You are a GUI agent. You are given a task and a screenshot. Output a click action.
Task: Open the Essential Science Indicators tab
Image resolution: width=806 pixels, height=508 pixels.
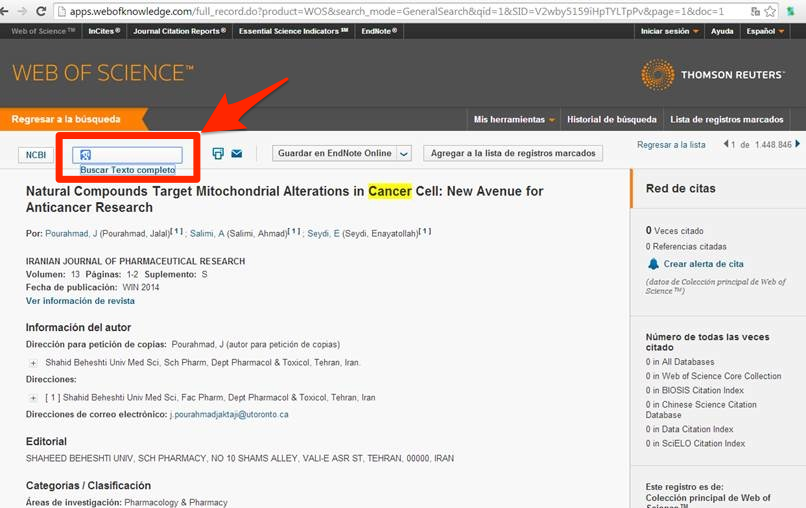coord(293,31)
